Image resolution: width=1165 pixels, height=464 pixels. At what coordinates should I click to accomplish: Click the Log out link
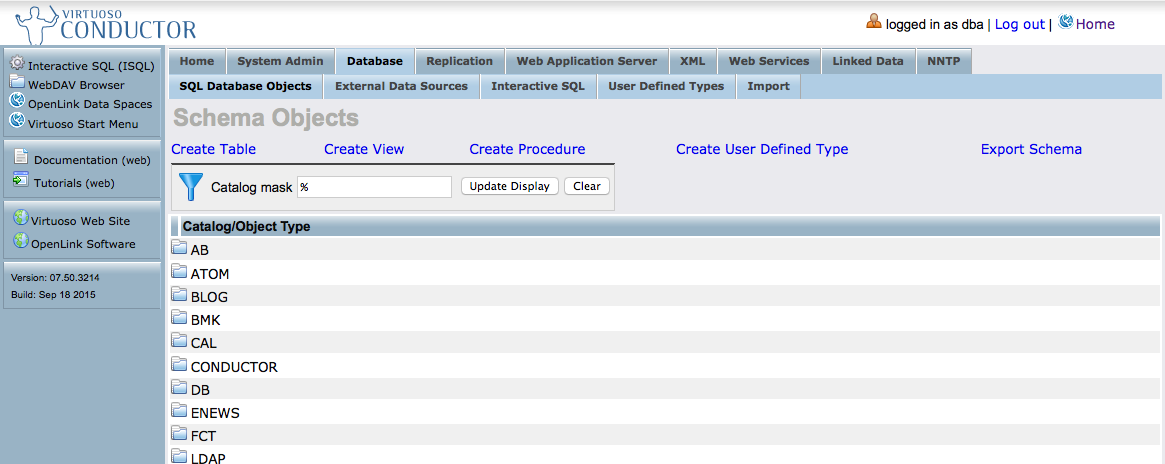1019,24
